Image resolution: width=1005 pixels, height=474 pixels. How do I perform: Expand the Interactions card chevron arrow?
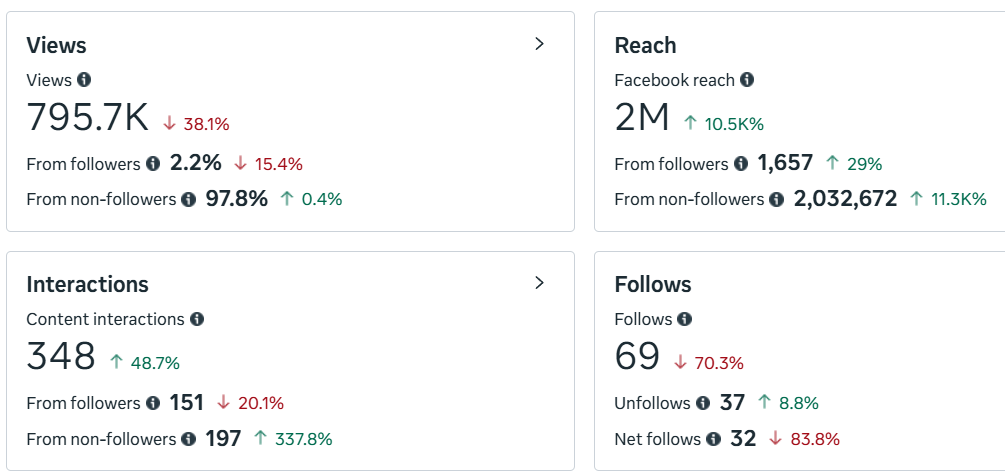point(540,283)
